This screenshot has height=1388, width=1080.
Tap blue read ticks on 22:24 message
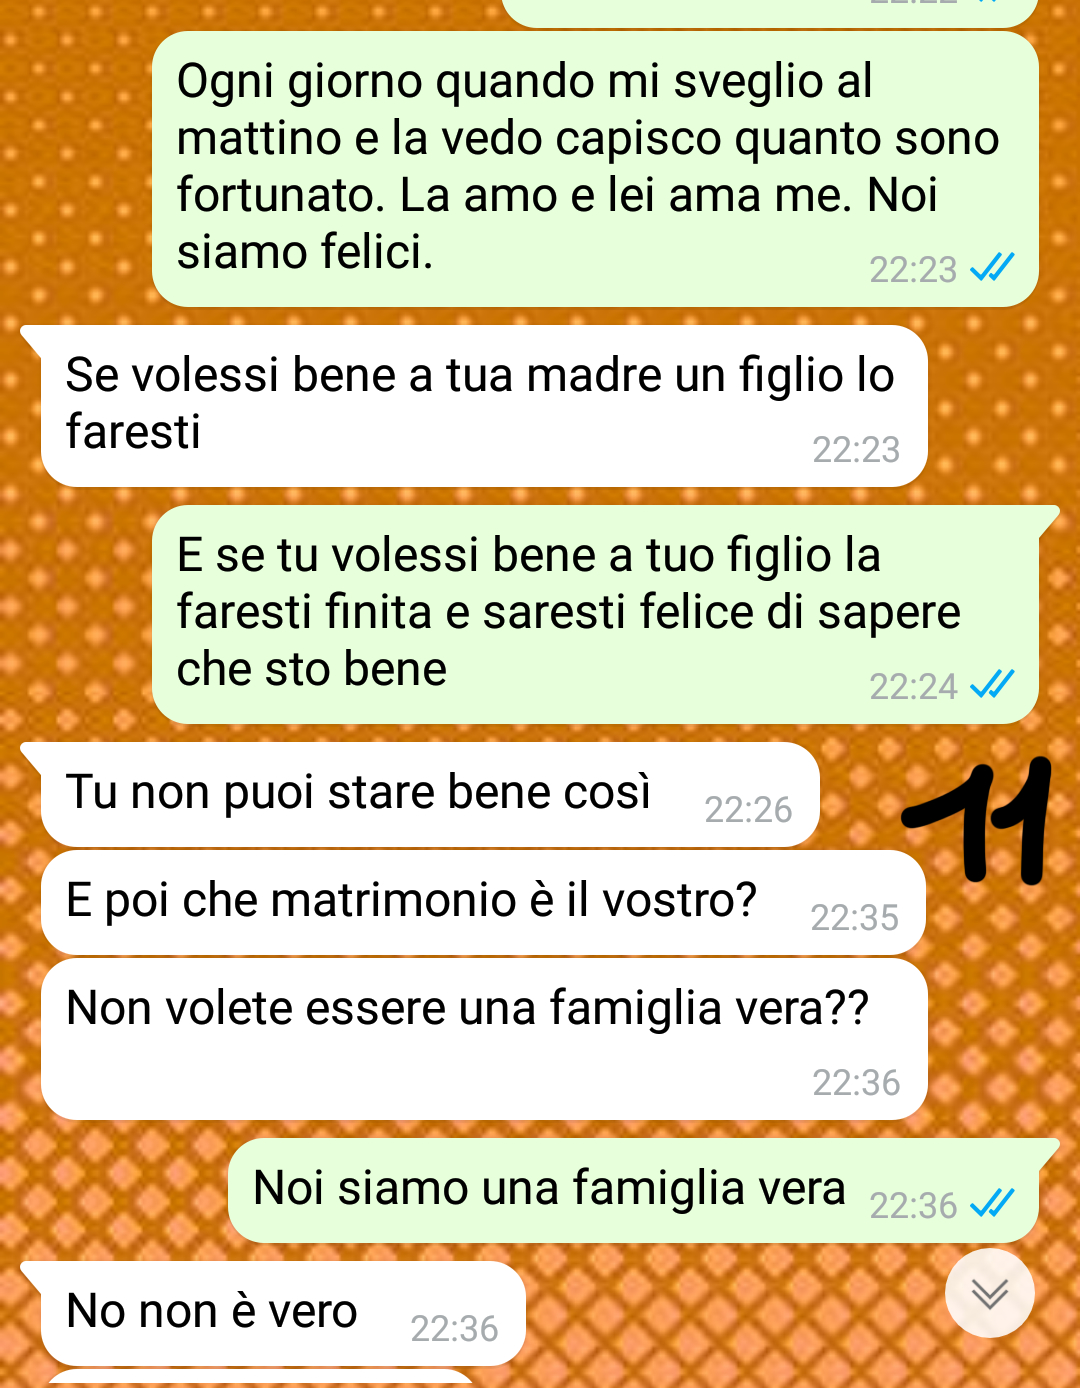tap(992, 685)
